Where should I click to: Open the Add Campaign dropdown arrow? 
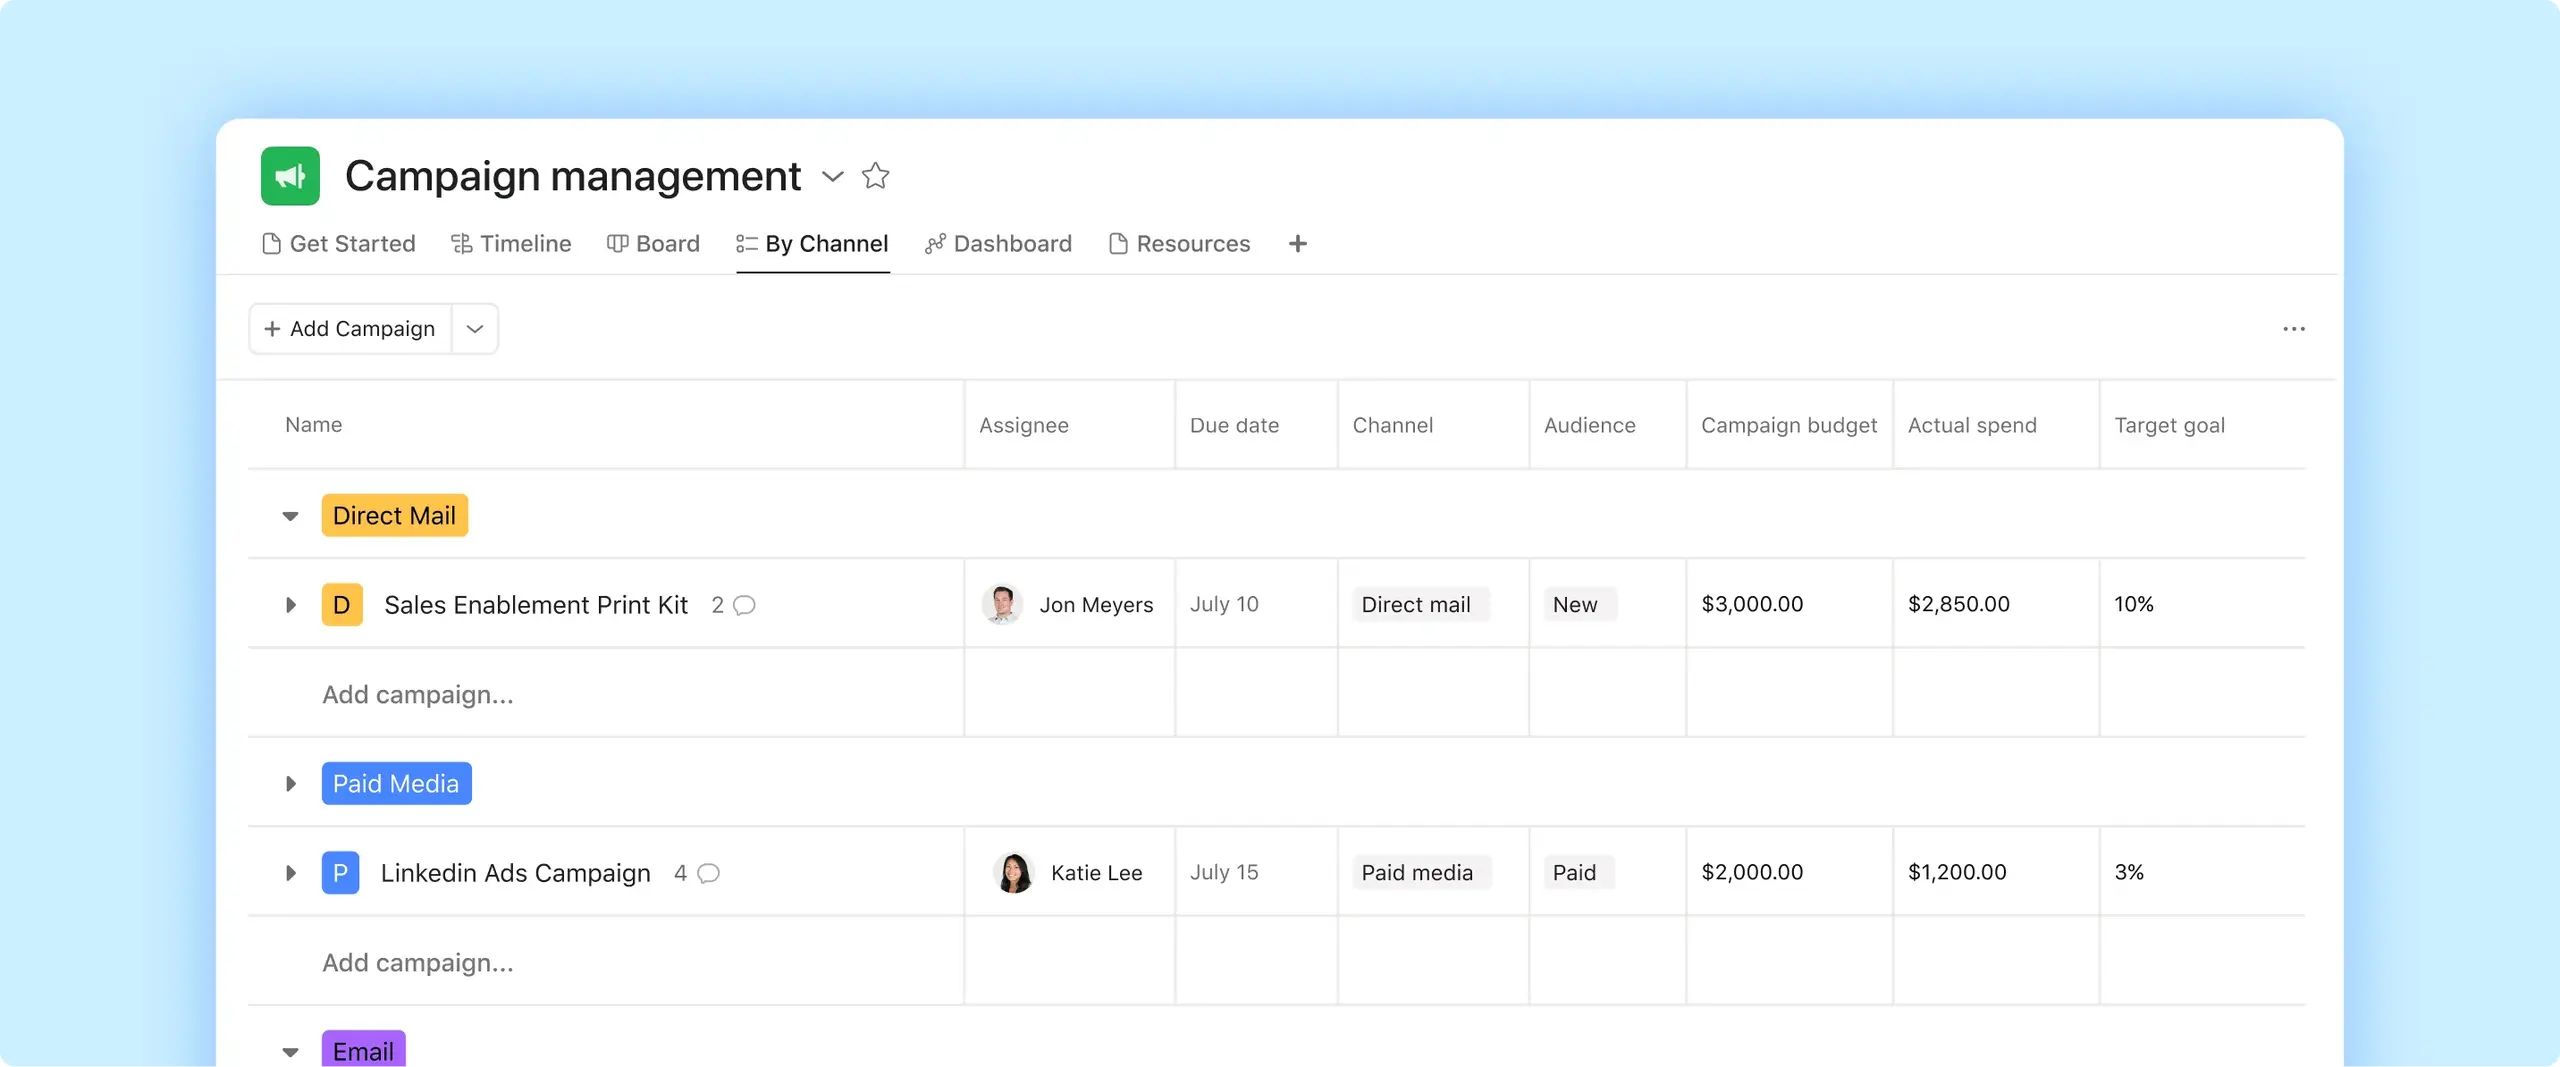pyautogui.click(x=475, y=329)
